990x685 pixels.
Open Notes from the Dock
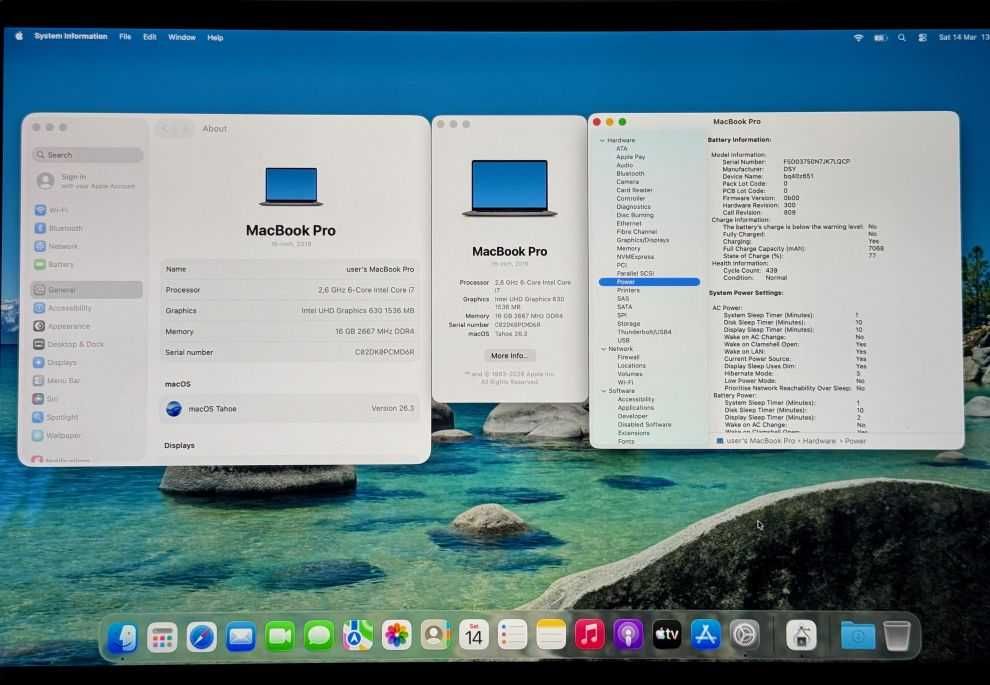(551, 635)
